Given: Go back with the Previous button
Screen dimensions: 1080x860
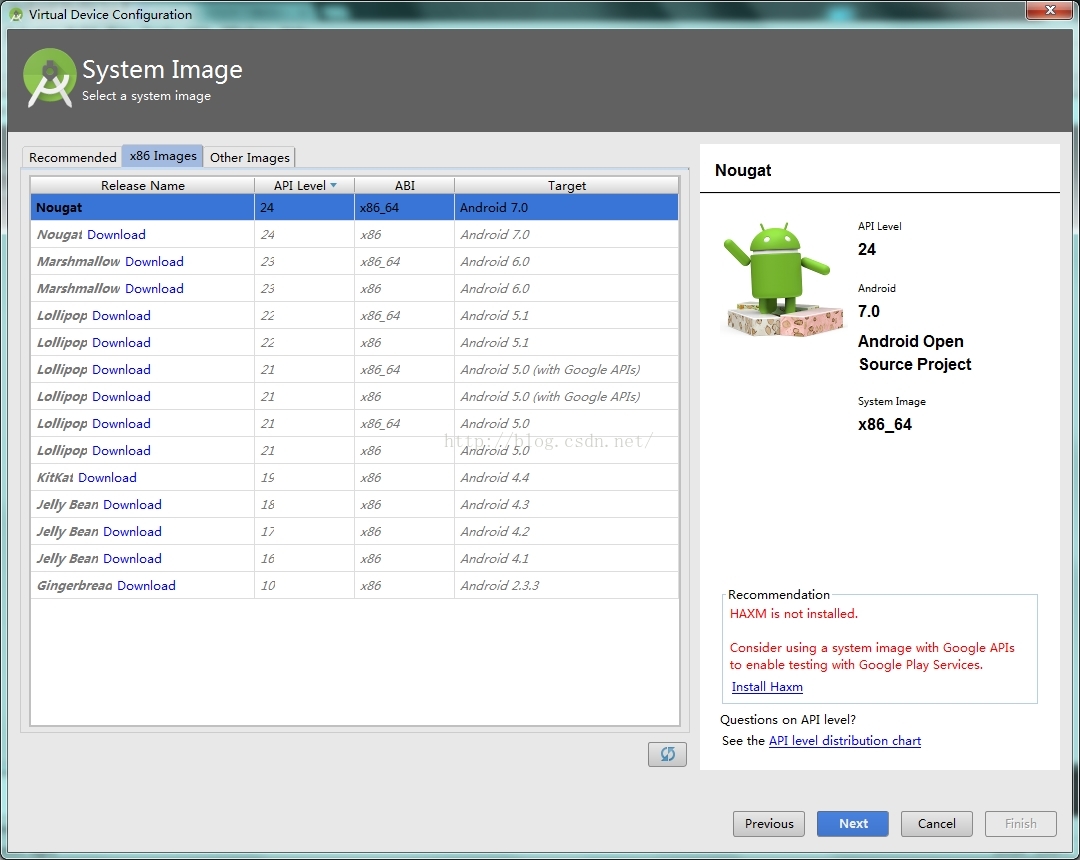Looking at the screenshot, I should pyautogui.click(x=769, y=823).
